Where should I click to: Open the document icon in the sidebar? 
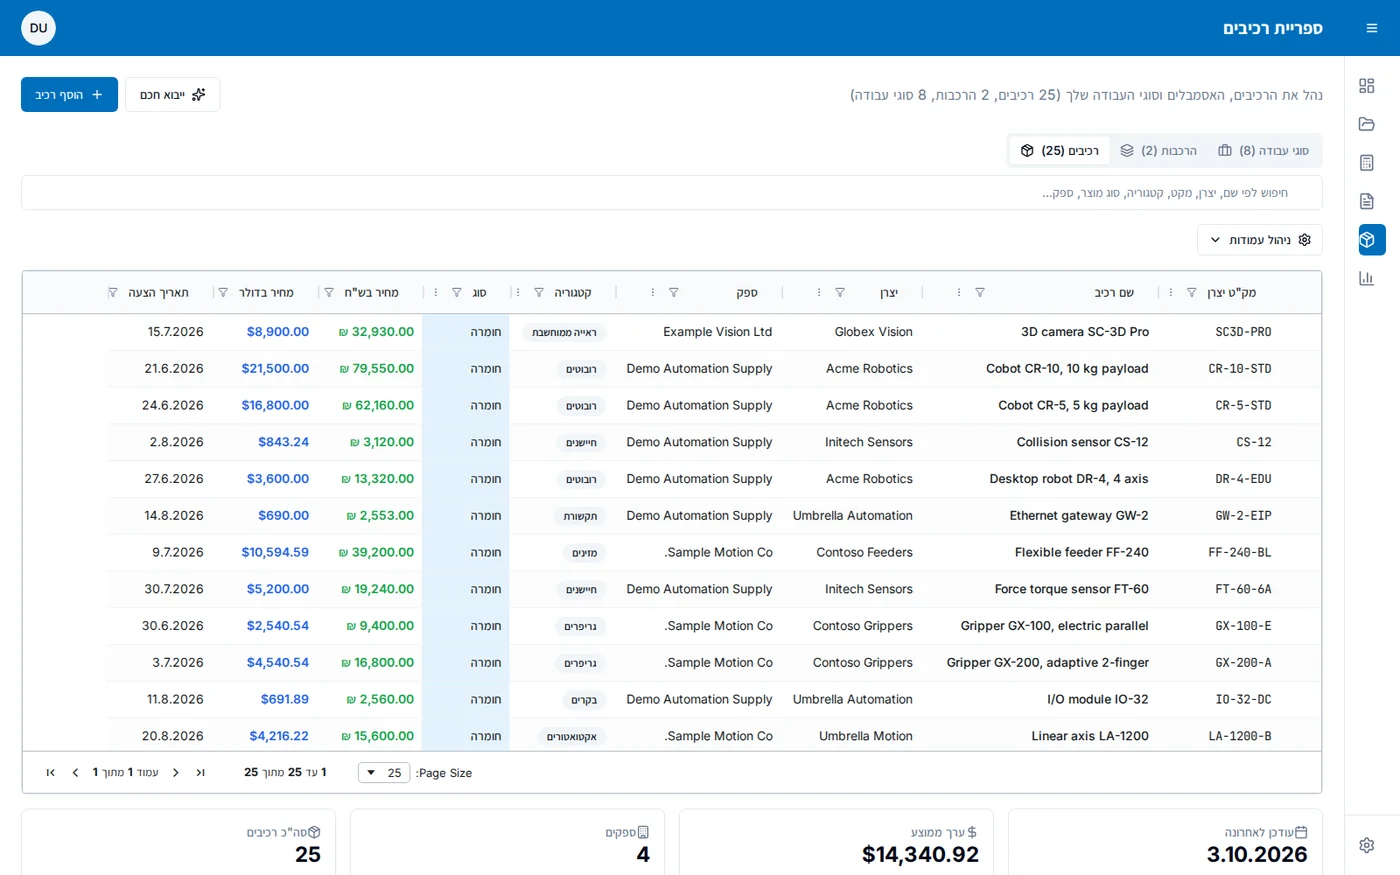point(1367,201)
